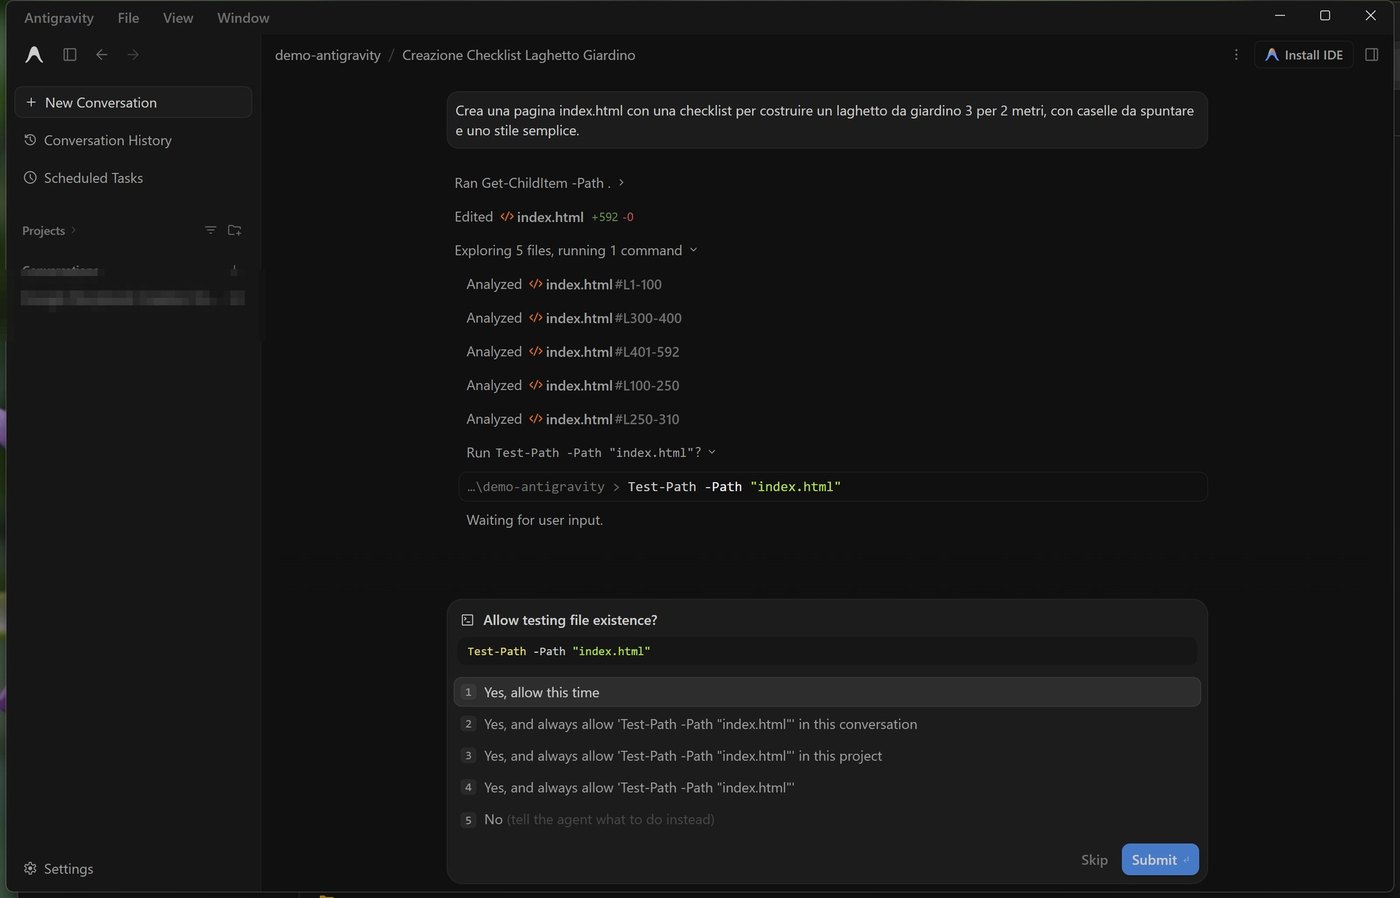1400x898 pixels.
Task: Click the Settings gear icon
Action: coord(30,868)
